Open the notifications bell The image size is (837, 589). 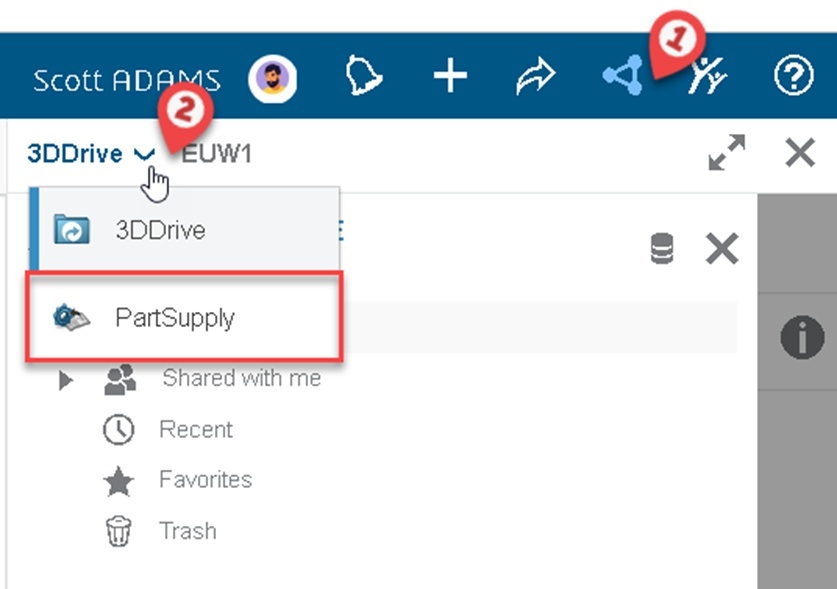pos(363,75)
